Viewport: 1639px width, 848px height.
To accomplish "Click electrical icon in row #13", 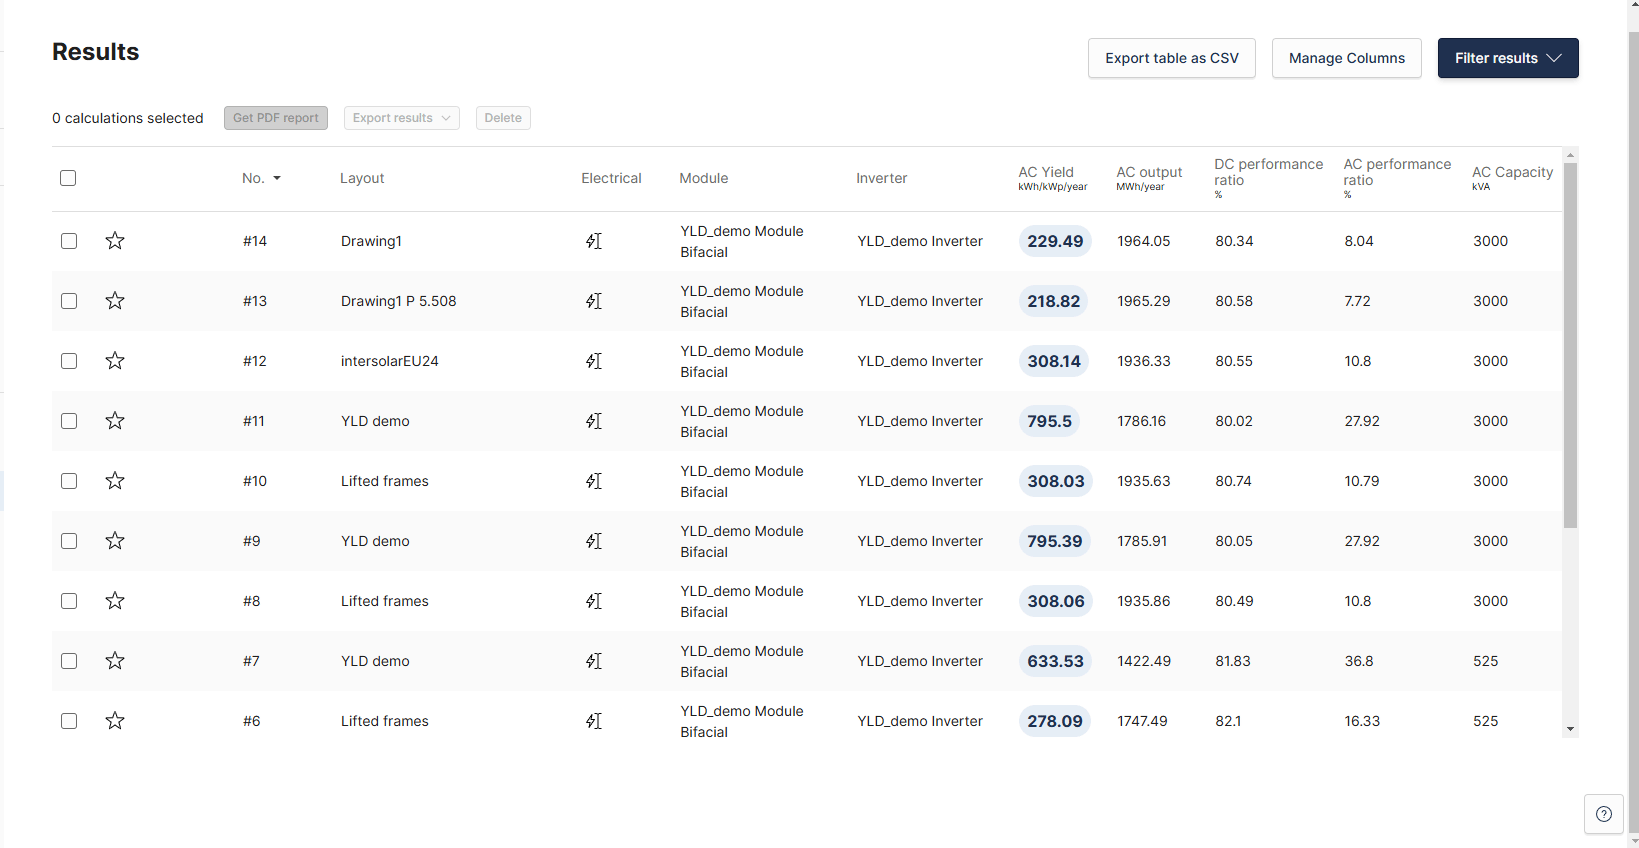I will (594, 301).
